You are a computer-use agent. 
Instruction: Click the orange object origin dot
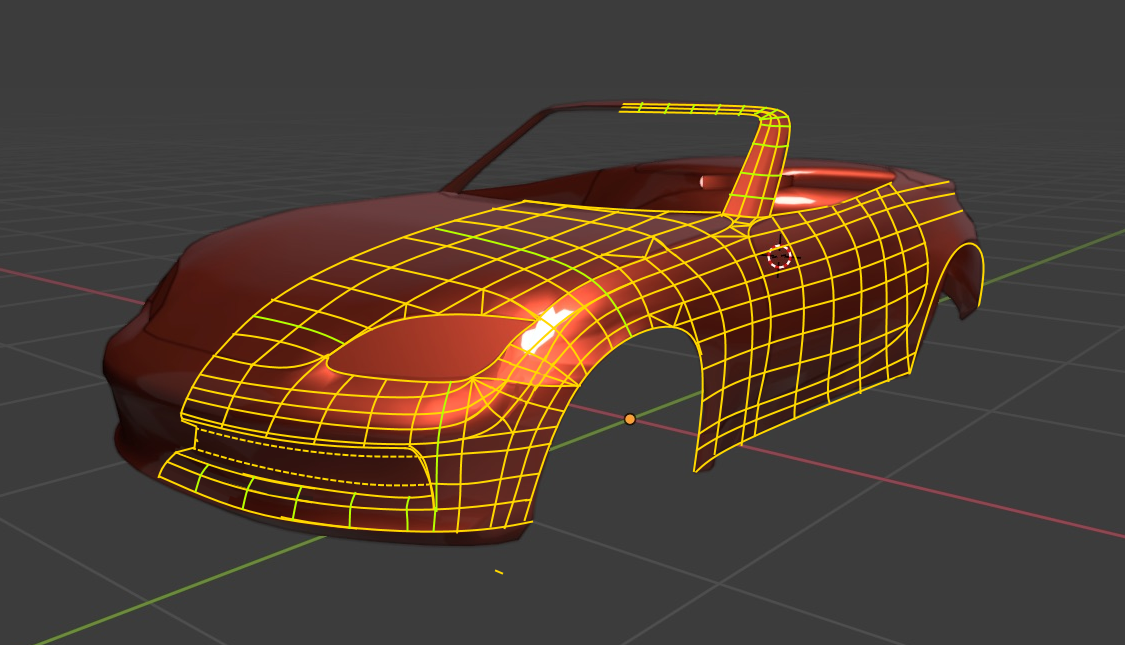630,419
